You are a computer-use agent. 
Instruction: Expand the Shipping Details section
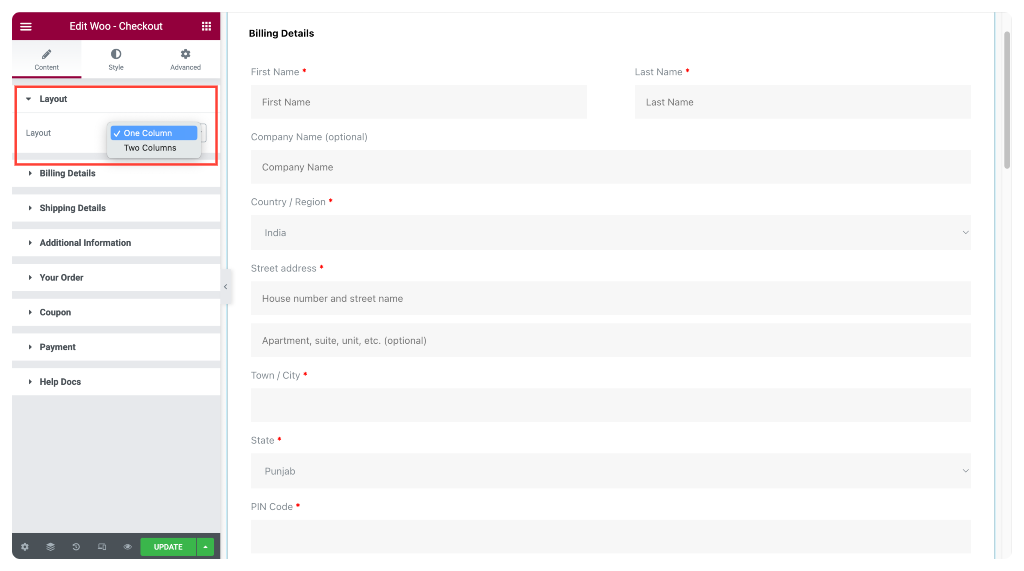116,208
